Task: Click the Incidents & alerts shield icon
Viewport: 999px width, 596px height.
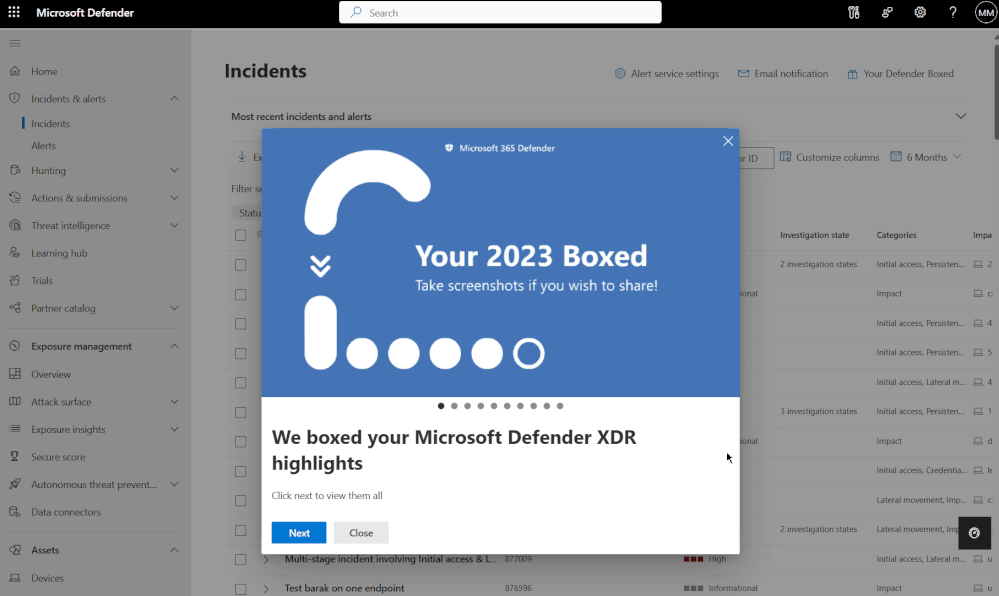Action: tap(15, 98)
